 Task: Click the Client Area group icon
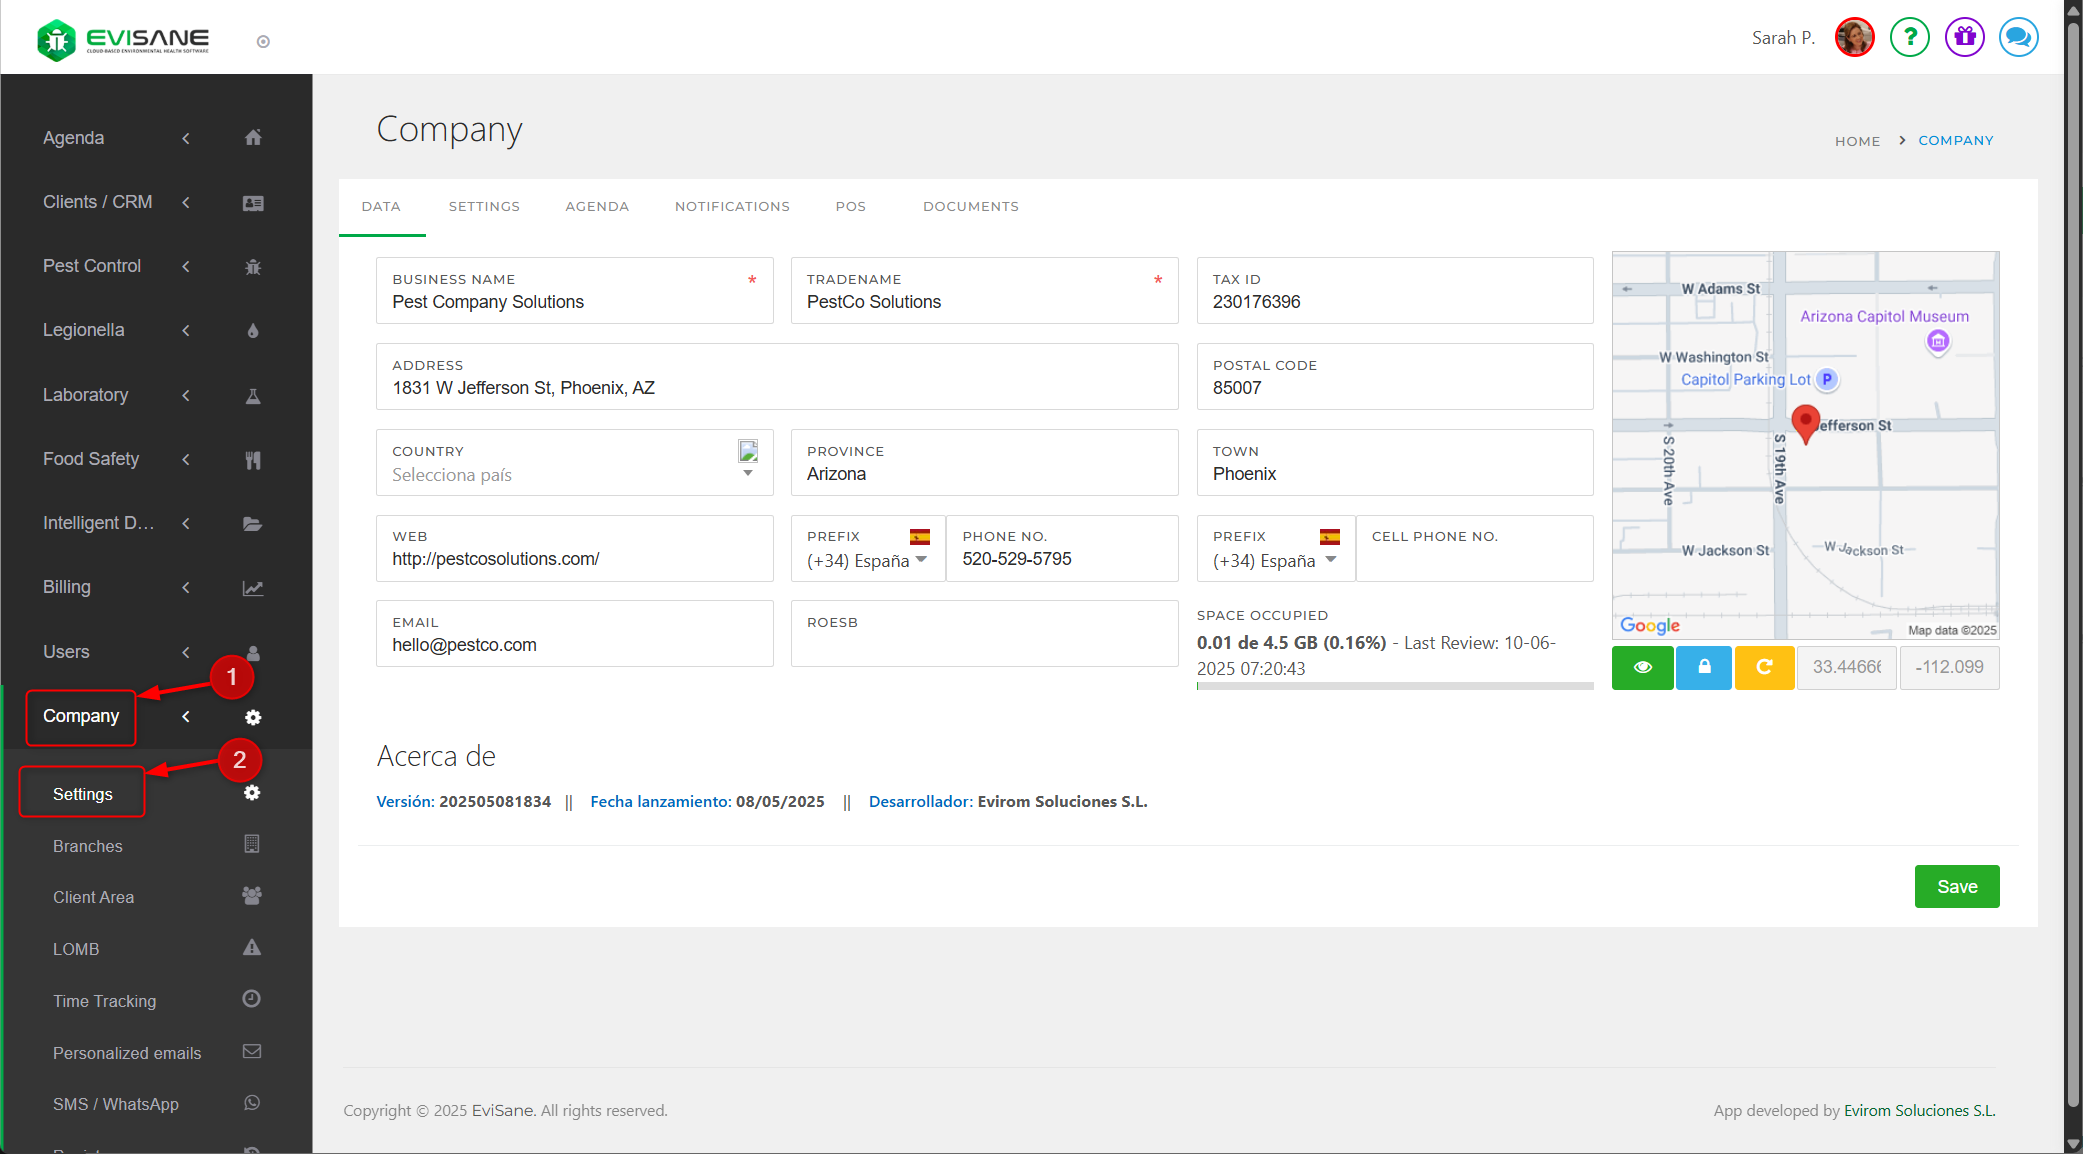(x=252, y=896)
